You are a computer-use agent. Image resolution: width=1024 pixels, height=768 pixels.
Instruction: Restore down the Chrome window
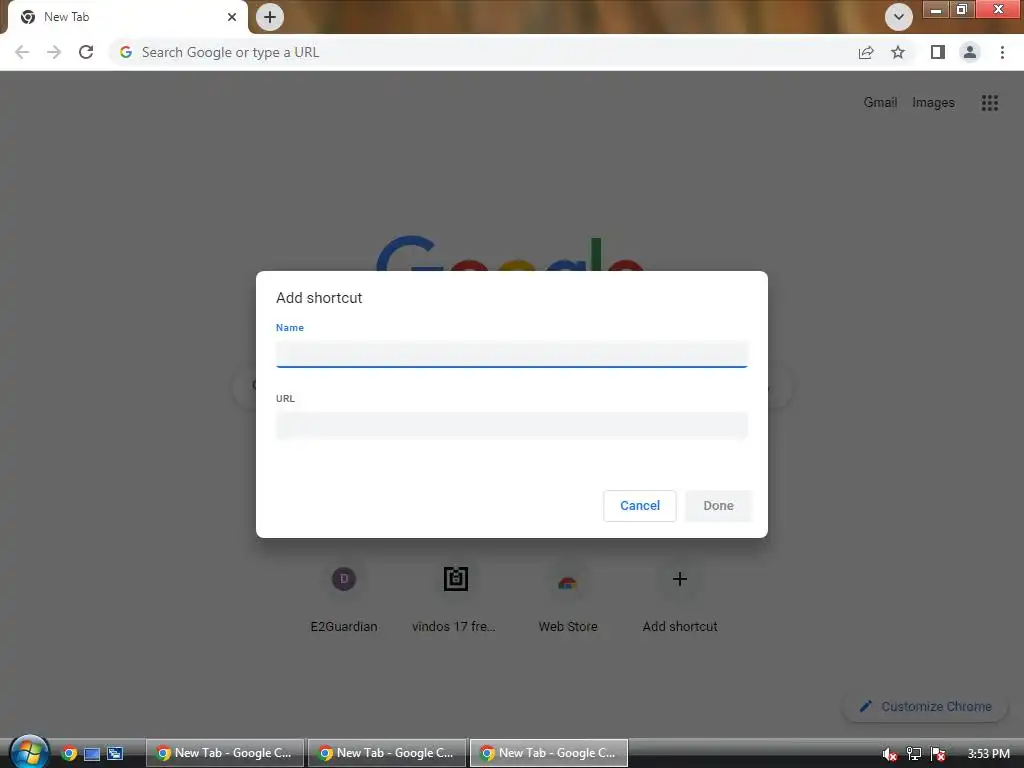coord(961,9)
